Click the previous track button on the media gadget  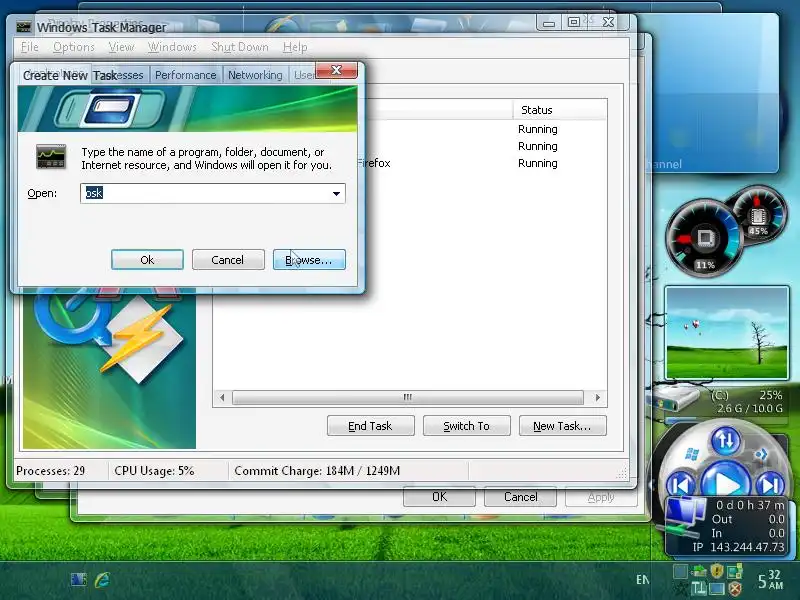click(681, 484)
